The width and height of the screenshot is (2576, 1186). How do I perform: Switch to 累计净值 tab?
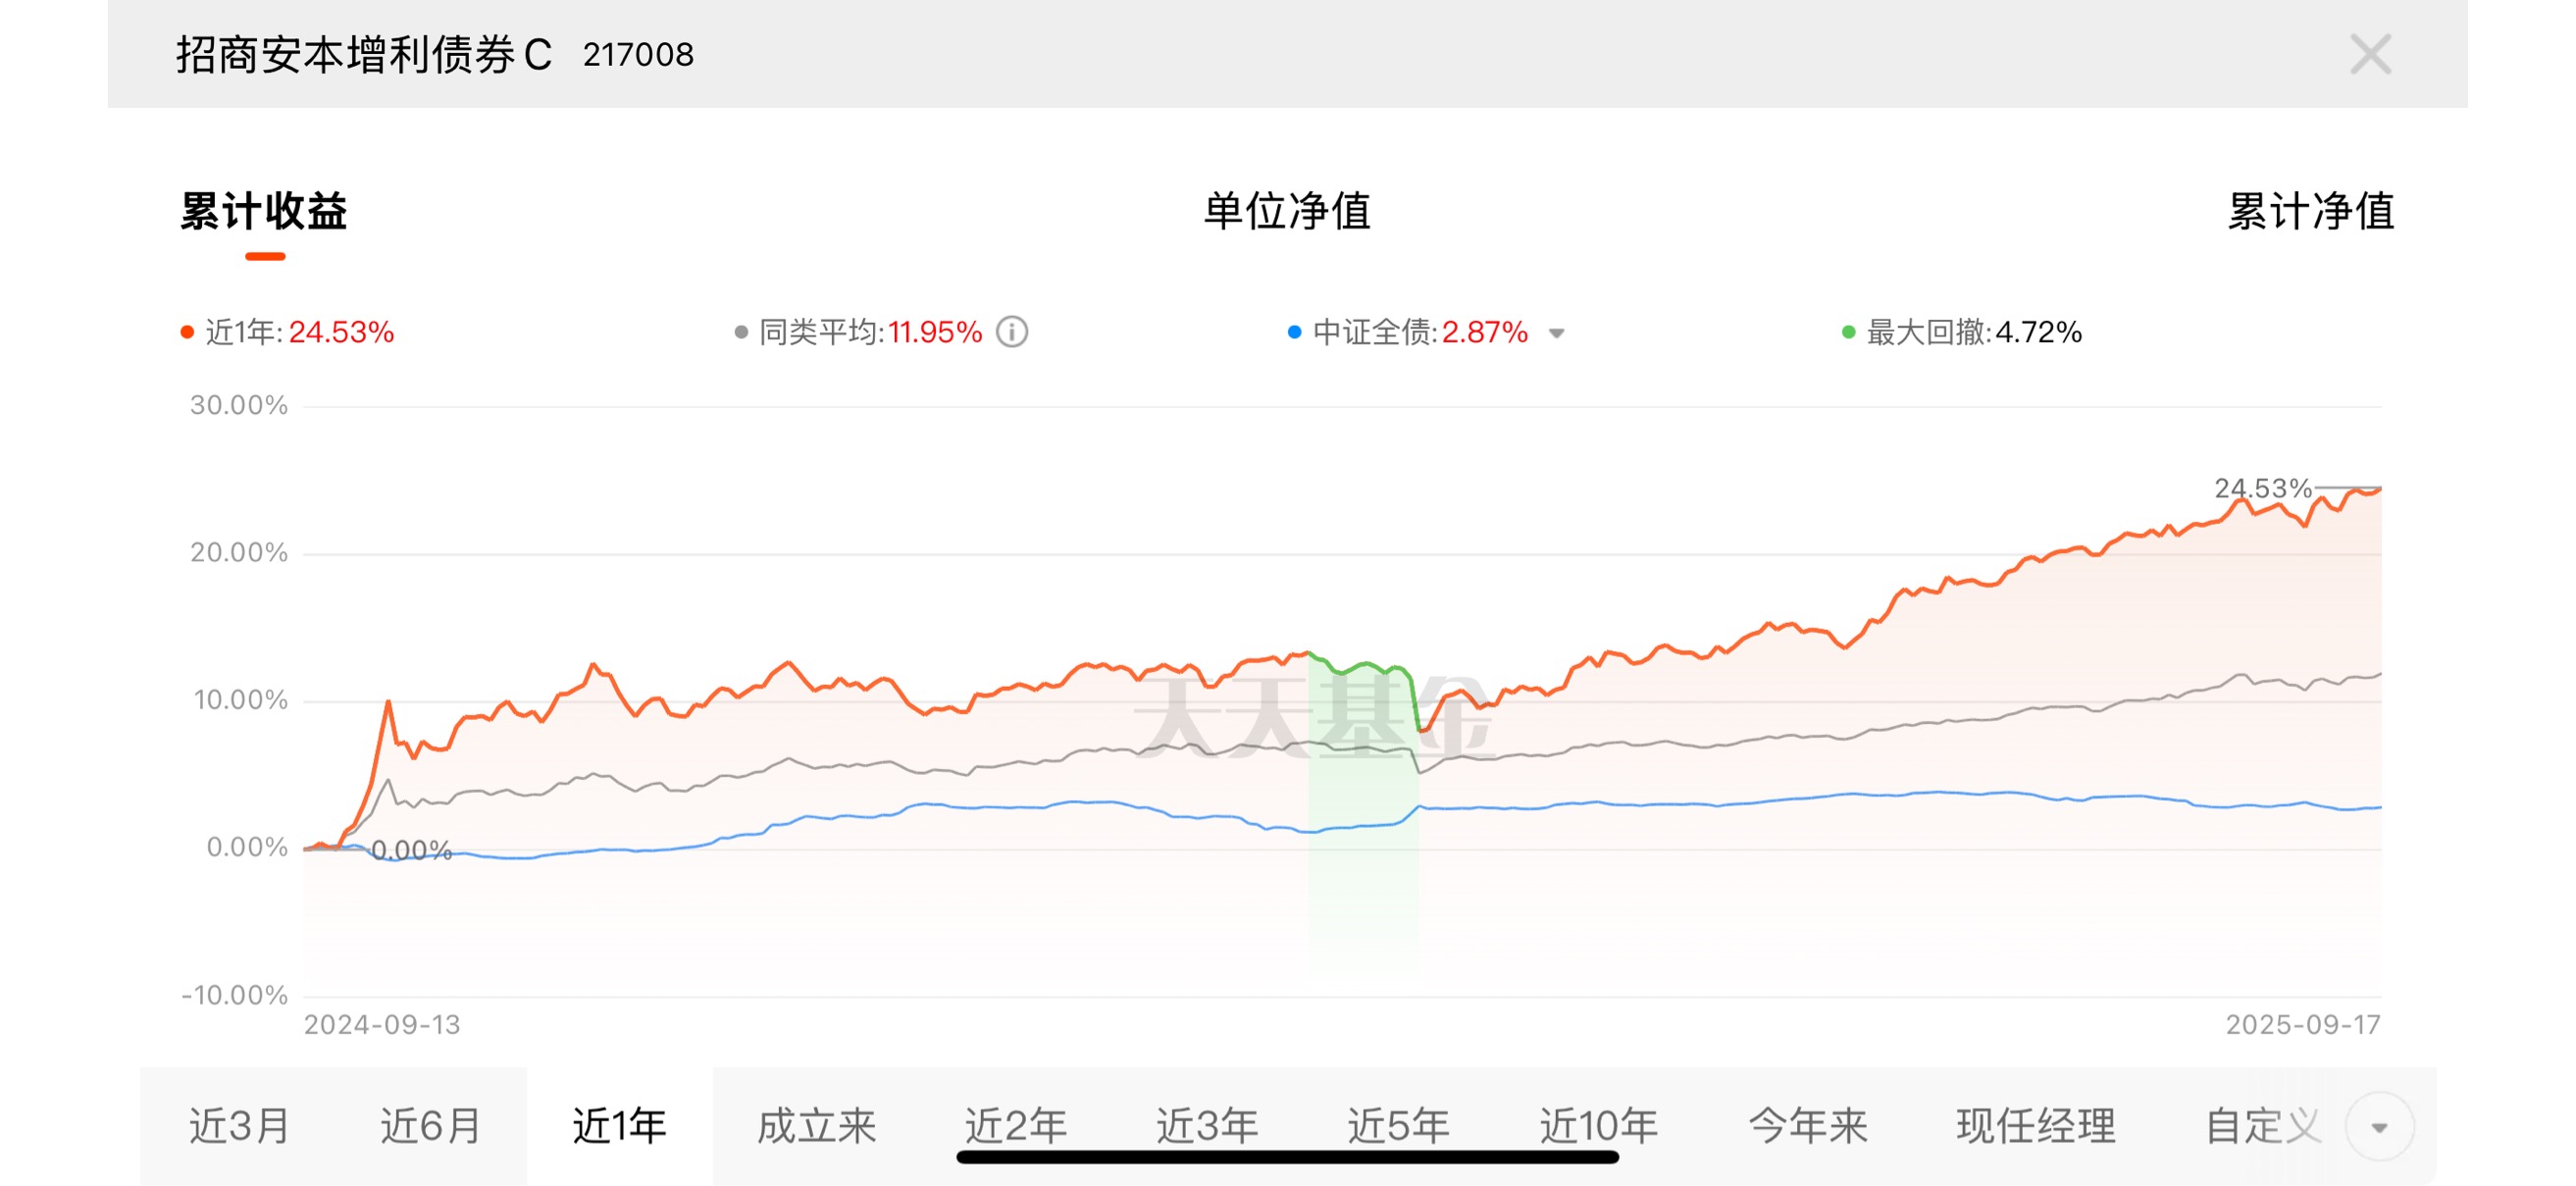pyautogui.click(x=2311, y=211)
